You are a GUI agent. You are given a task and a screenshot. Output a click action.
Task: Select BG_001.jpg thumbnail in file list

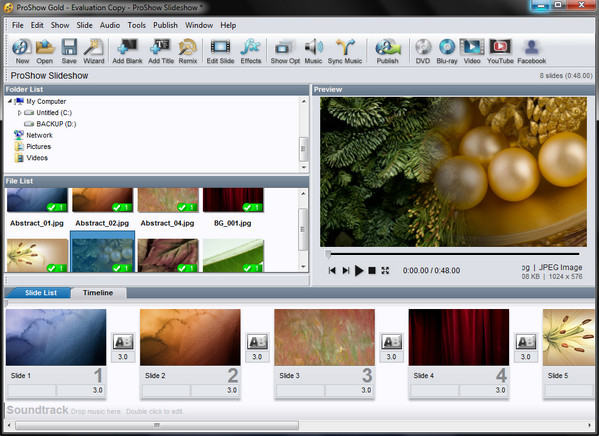(x=233, y=200)
